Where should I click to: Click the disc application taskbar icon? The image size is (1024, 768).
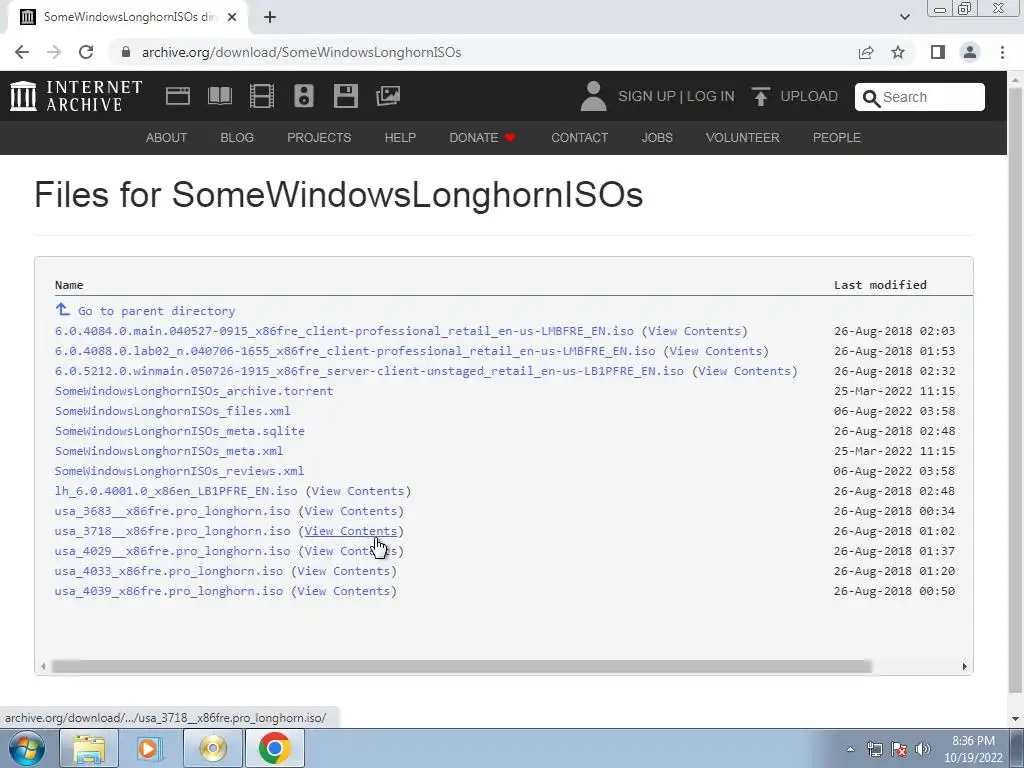(x=213, y=748)
